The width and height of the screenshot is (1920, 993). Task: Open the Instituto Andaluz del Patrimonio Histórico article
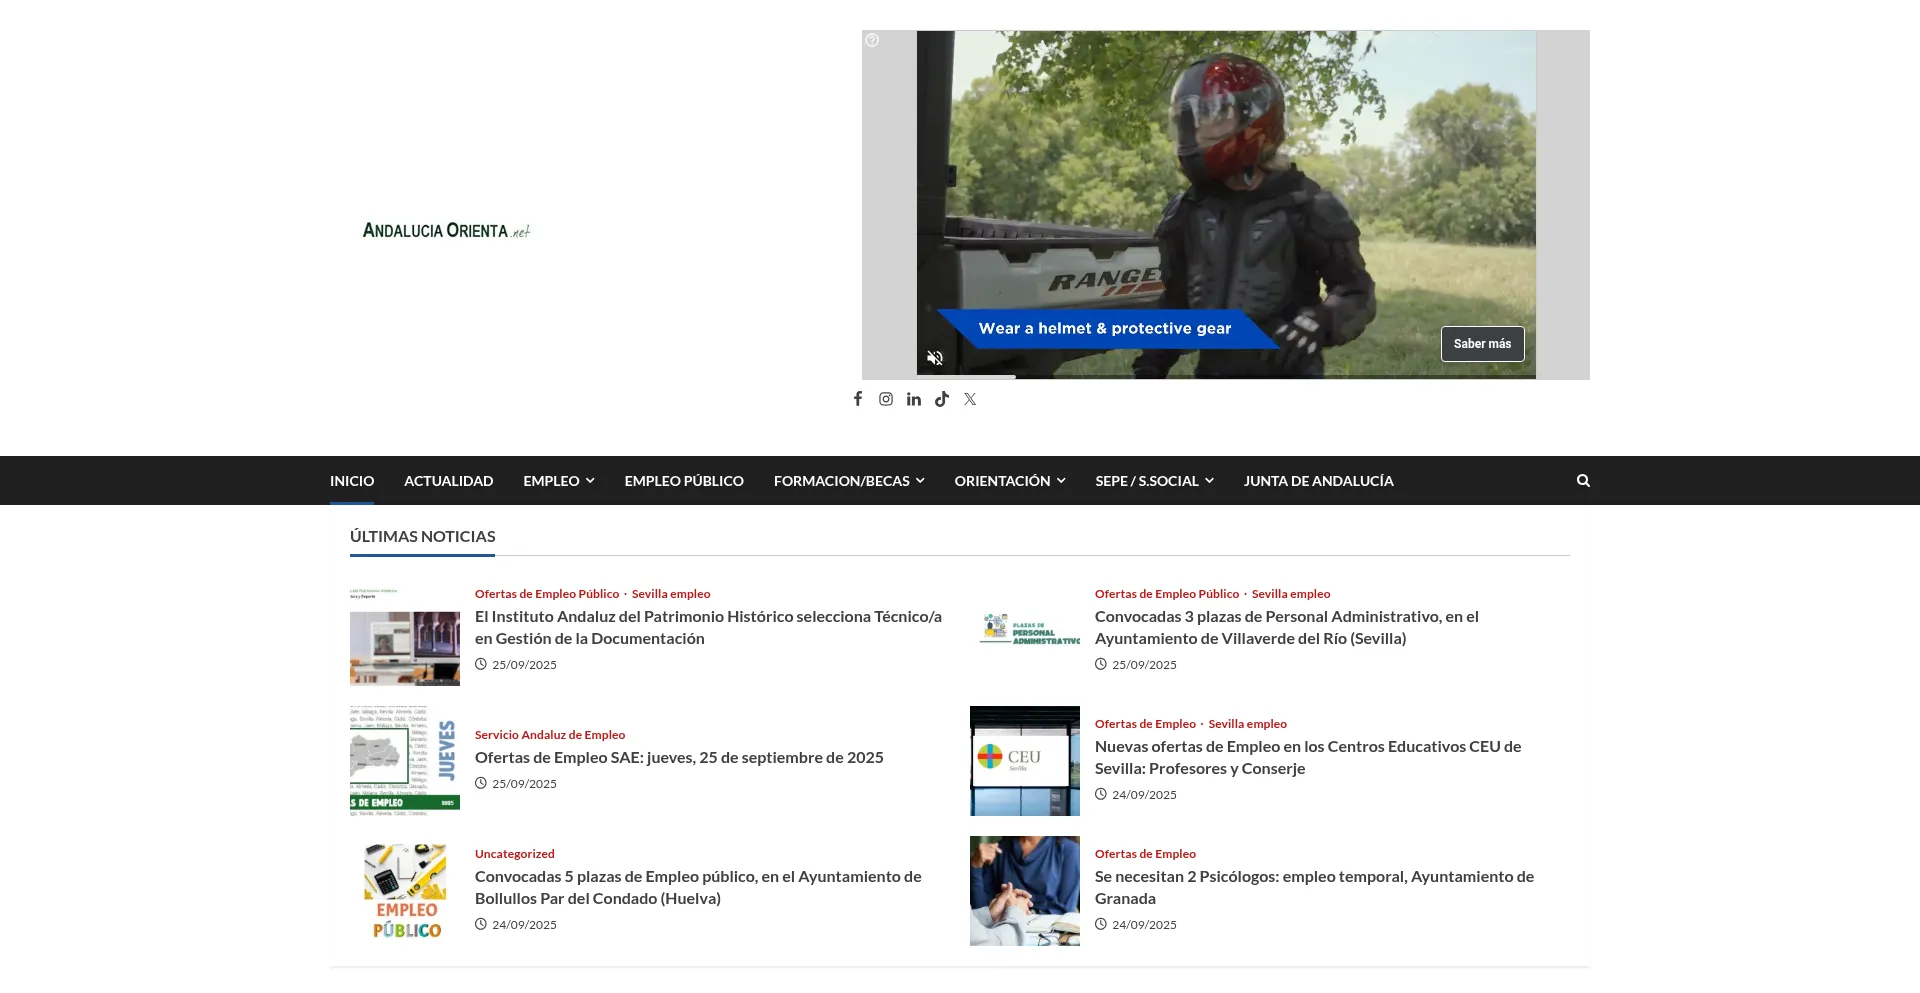708,627
